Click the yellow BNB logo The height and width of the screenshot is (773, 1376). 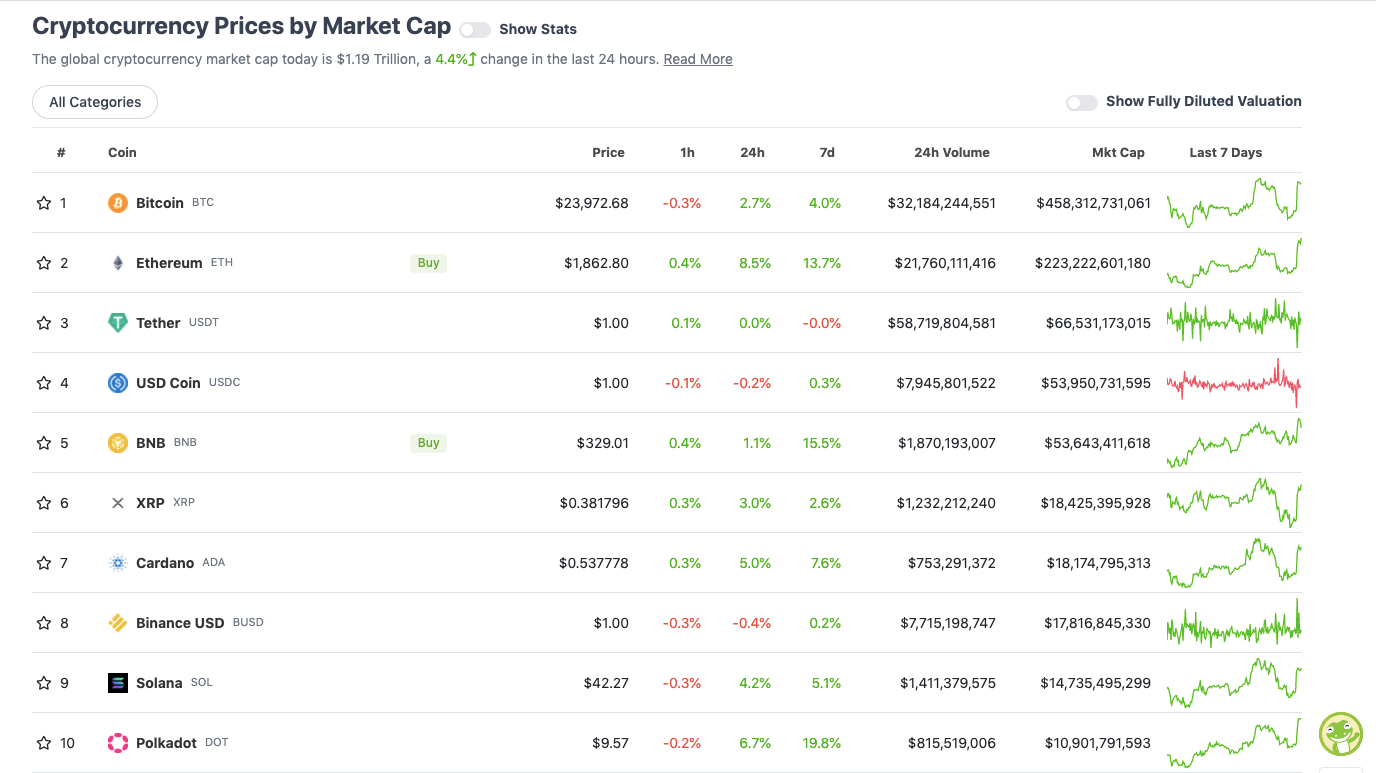pyautogui.click(x=118, y=443)
